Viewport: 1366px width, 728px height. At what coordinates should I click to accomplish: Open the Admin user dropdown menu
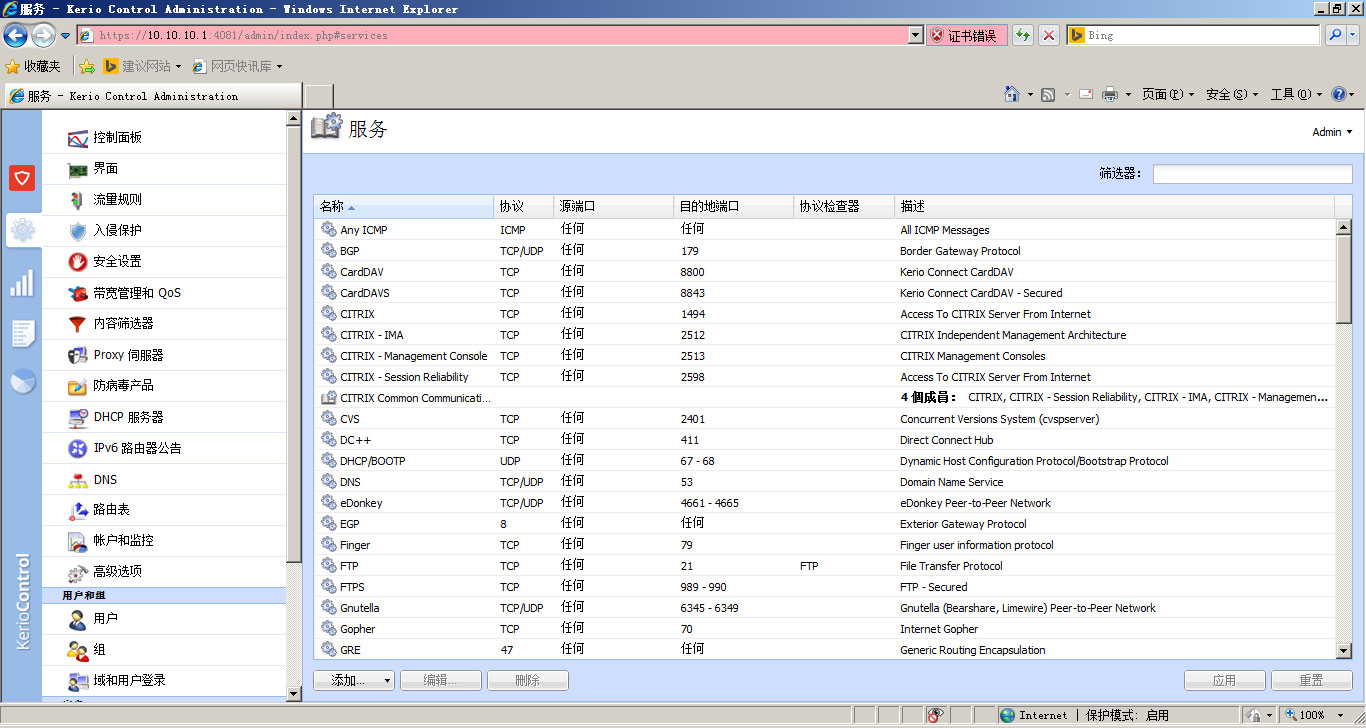point(1332,132)
